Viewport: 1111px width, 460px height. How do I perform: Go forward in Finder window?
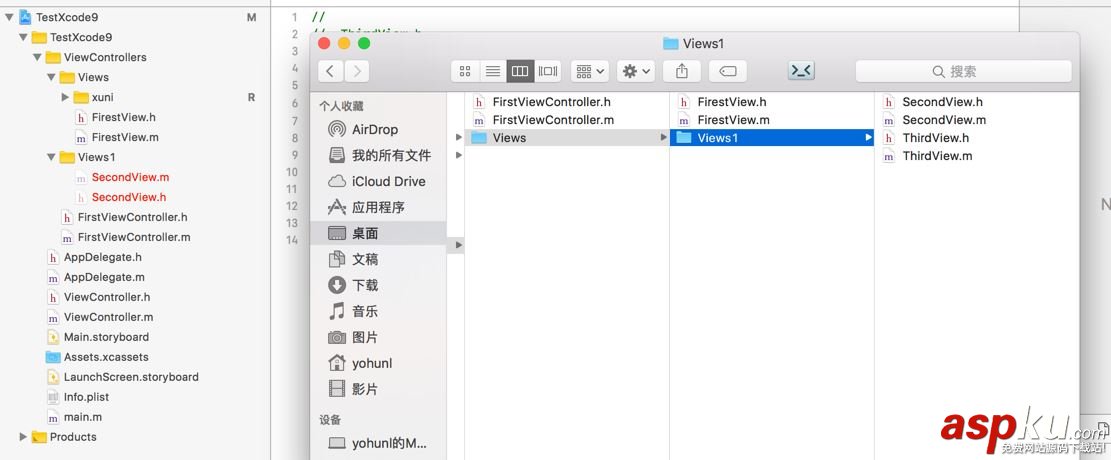(356, 71)
